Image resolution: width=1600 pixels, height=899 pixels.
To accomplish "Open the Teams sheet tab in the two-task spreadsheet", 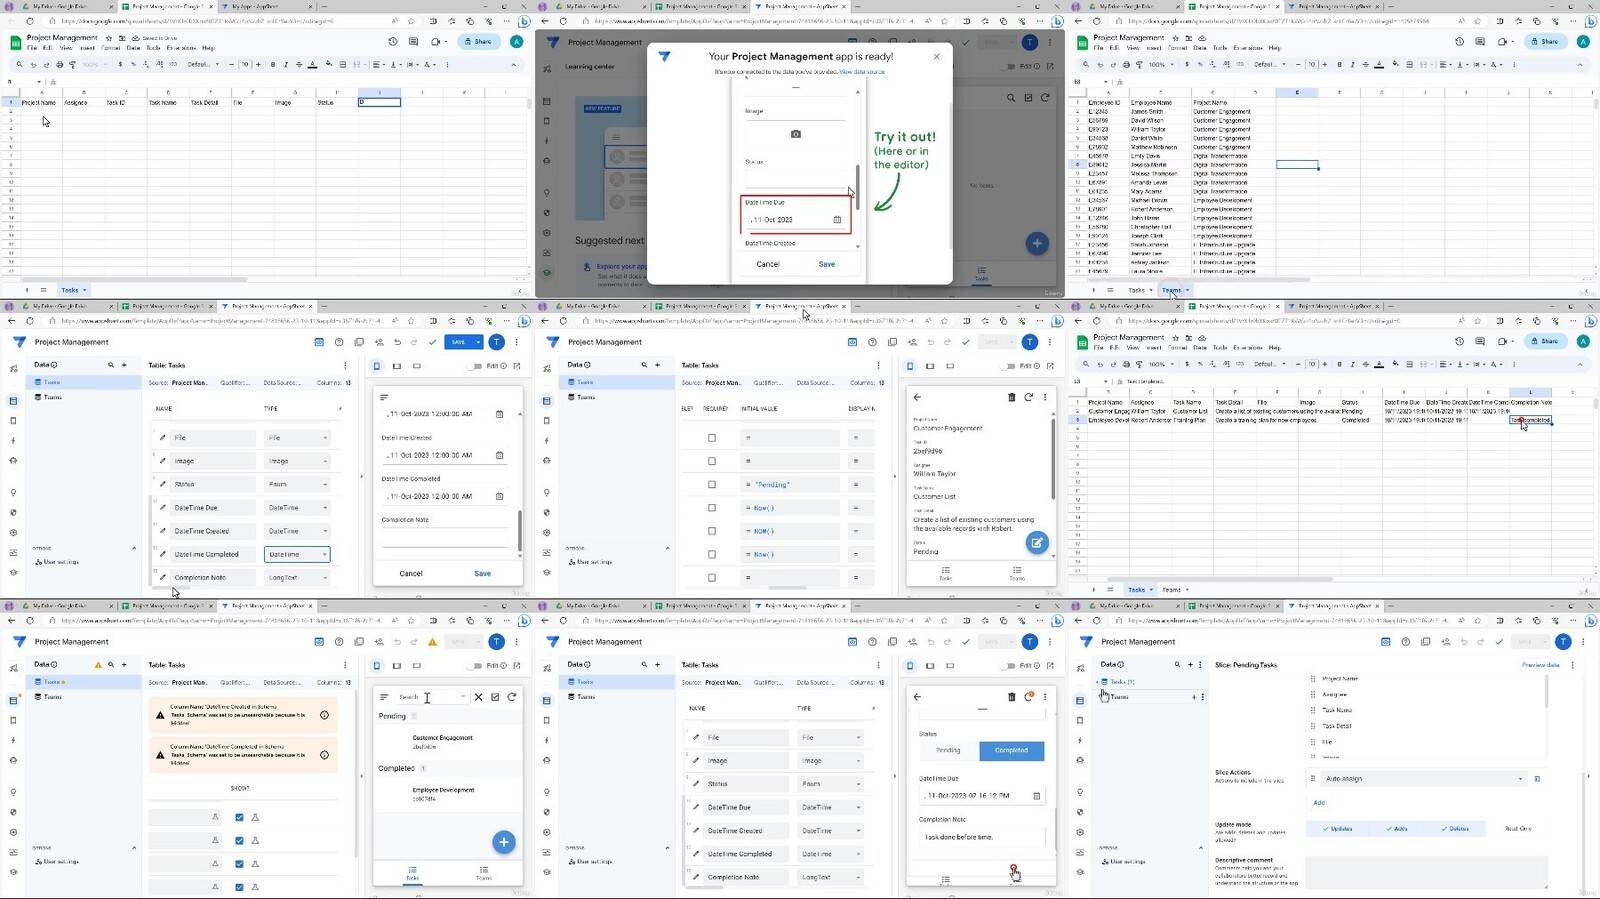I will point(1173,590).
